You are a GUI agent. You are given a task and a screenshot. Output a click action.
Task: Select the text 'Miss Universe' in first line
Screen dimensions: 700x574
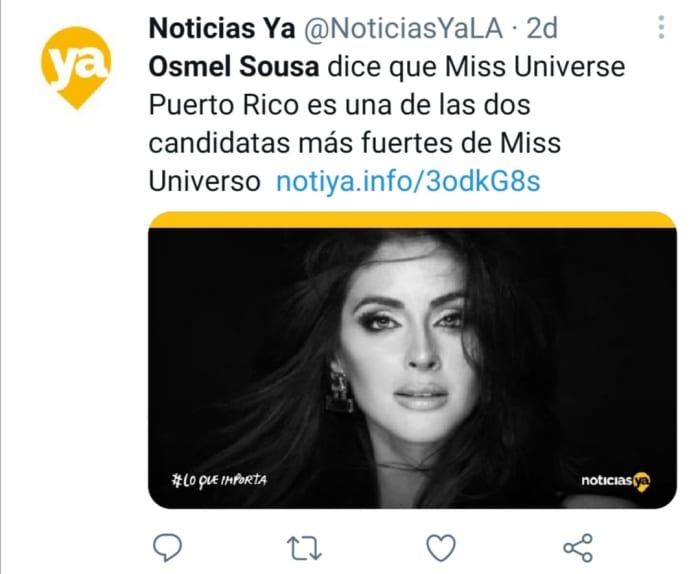pos(535,67)
